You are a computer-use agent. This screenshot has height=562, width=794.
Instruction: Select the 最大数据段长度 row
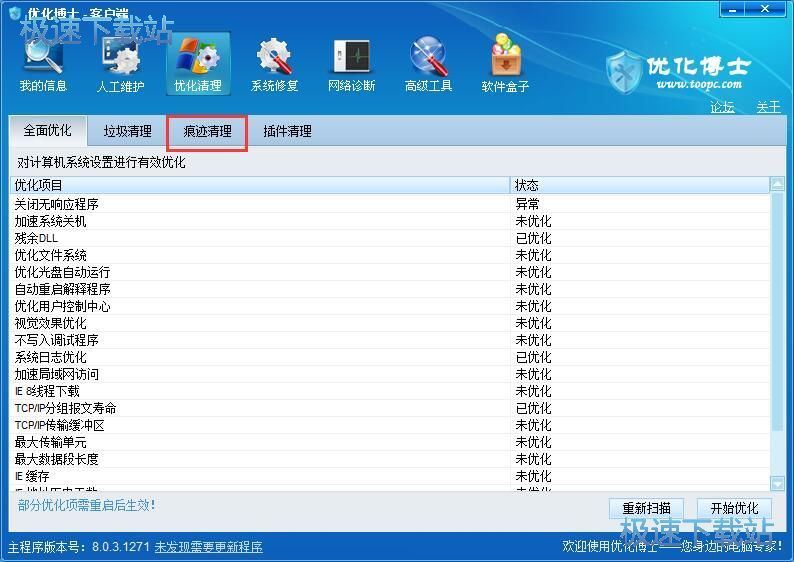point(389,459)
